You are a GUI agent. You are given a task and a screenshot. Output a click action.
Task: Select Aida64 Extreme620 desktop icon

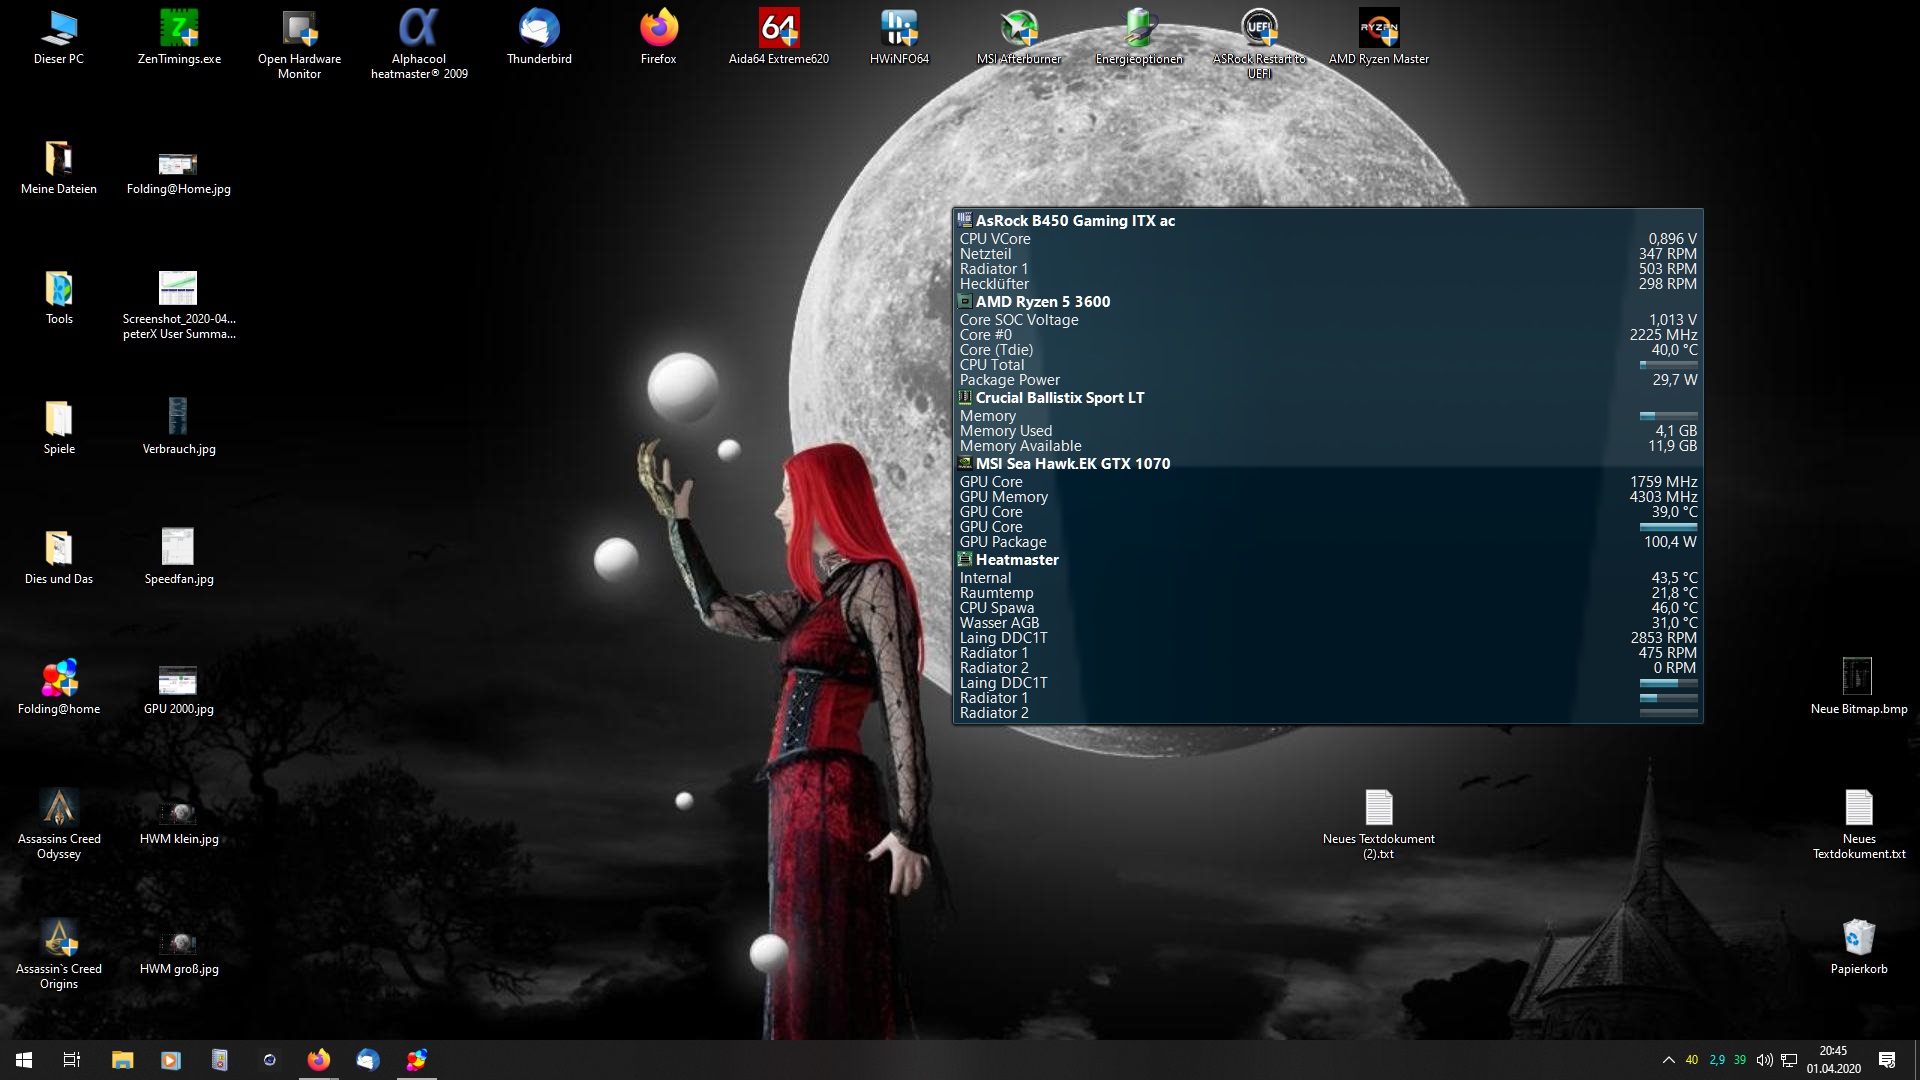(778, 30)
